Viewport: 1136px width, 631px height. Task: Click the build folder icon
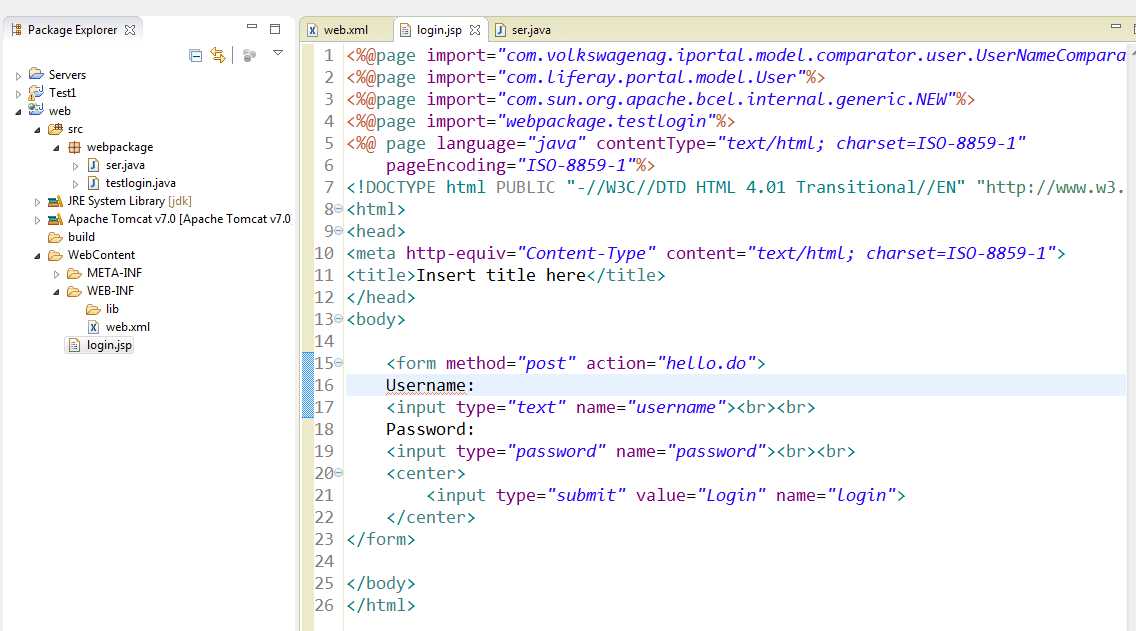[x=55, y=237]
